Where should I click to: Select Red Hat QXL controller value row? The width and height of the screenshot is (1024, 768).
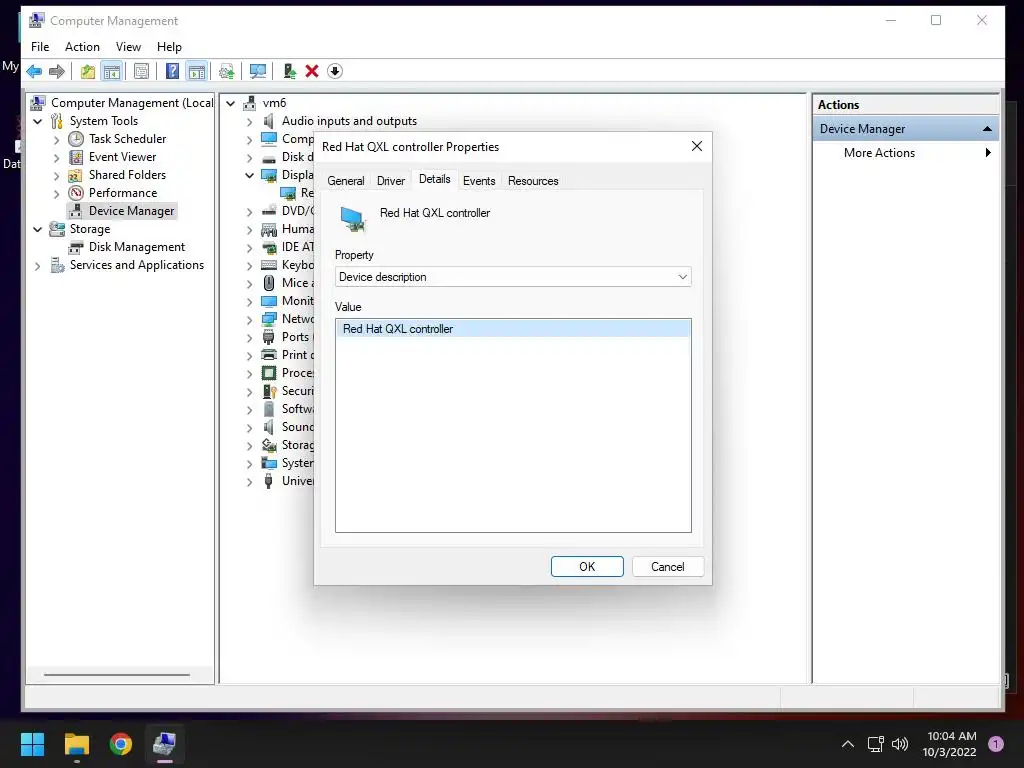click(513, 328)
